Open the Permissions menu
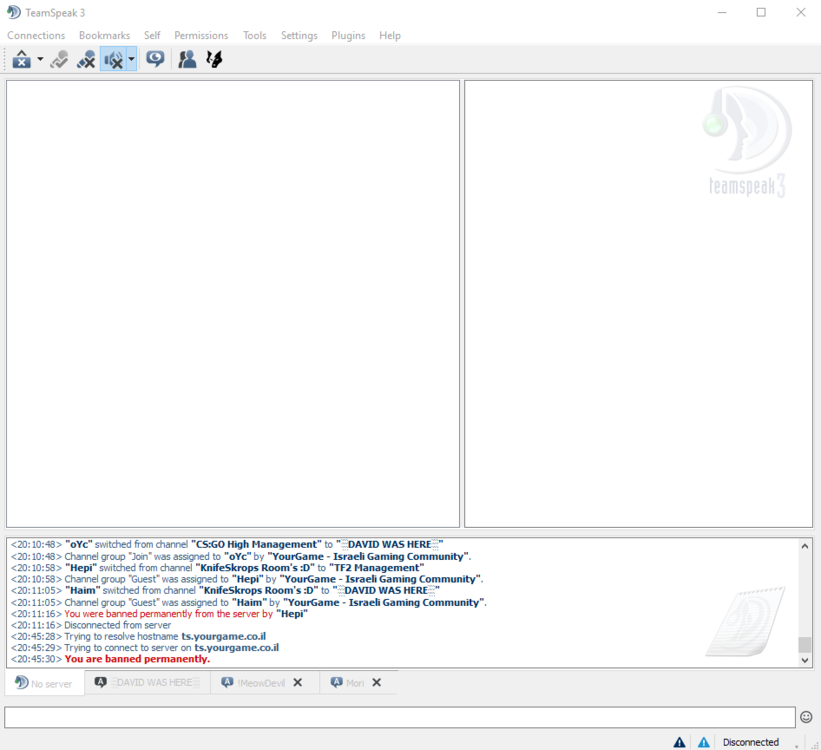Image resolution: width=821 pixels, height=750 pixels. (x=201, y=35)
